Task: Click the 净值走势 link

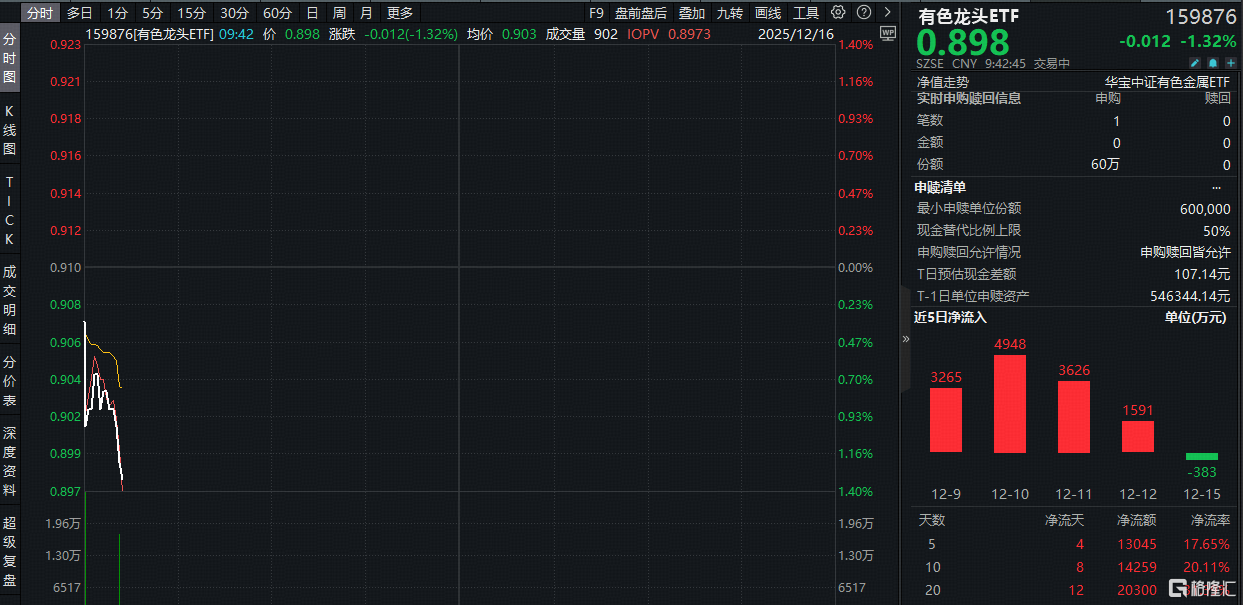Action: tap(943, 82)
